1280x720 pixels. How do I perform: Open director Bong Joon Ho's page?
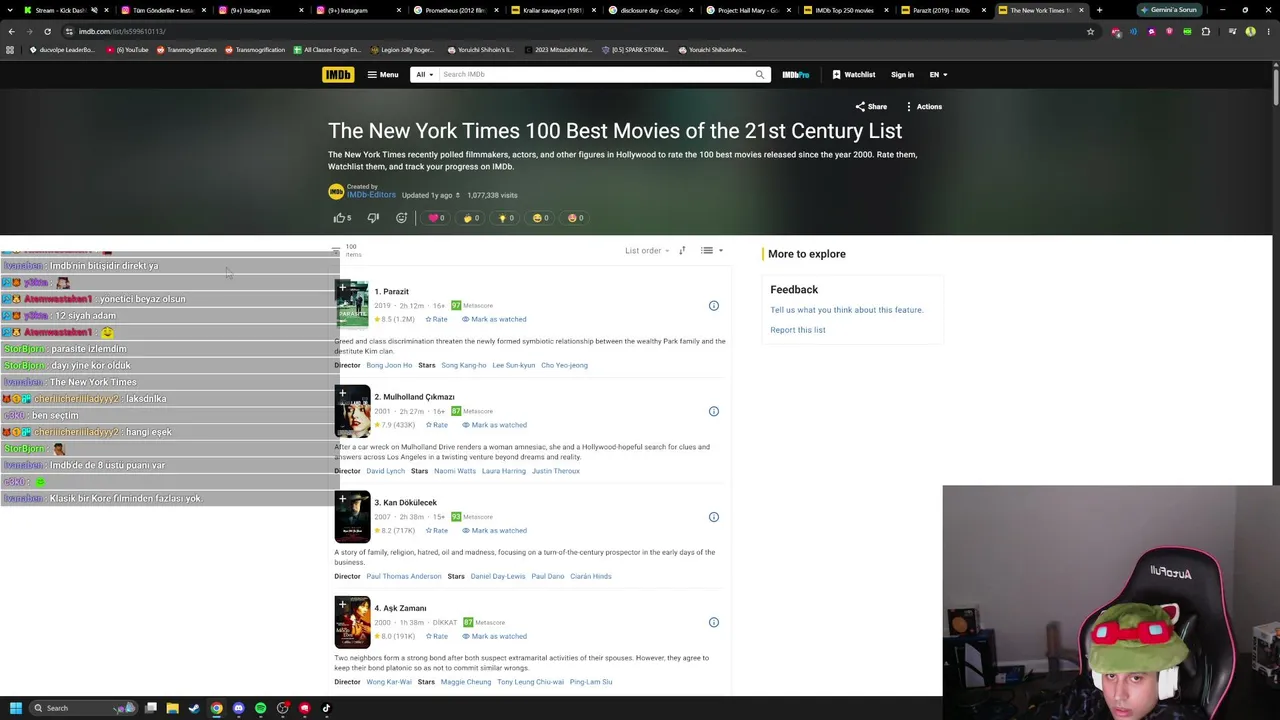click(x=389, y=365)
